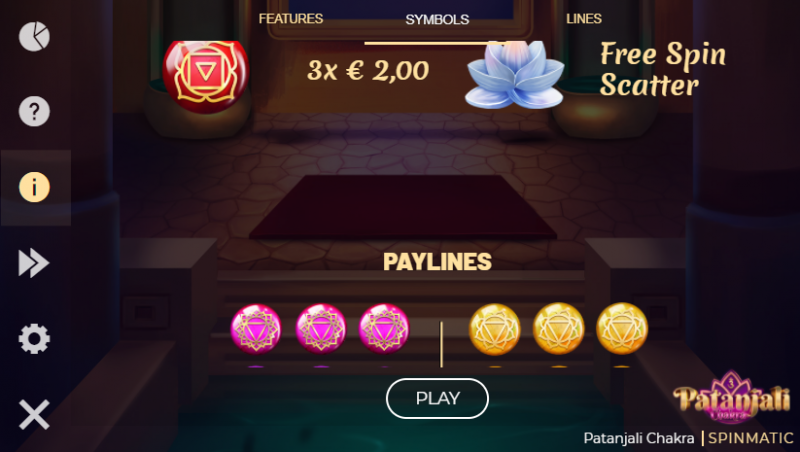Click the third pink chakra orb
Viewport: 800px width, 452px height.
[x=384, y=329]
